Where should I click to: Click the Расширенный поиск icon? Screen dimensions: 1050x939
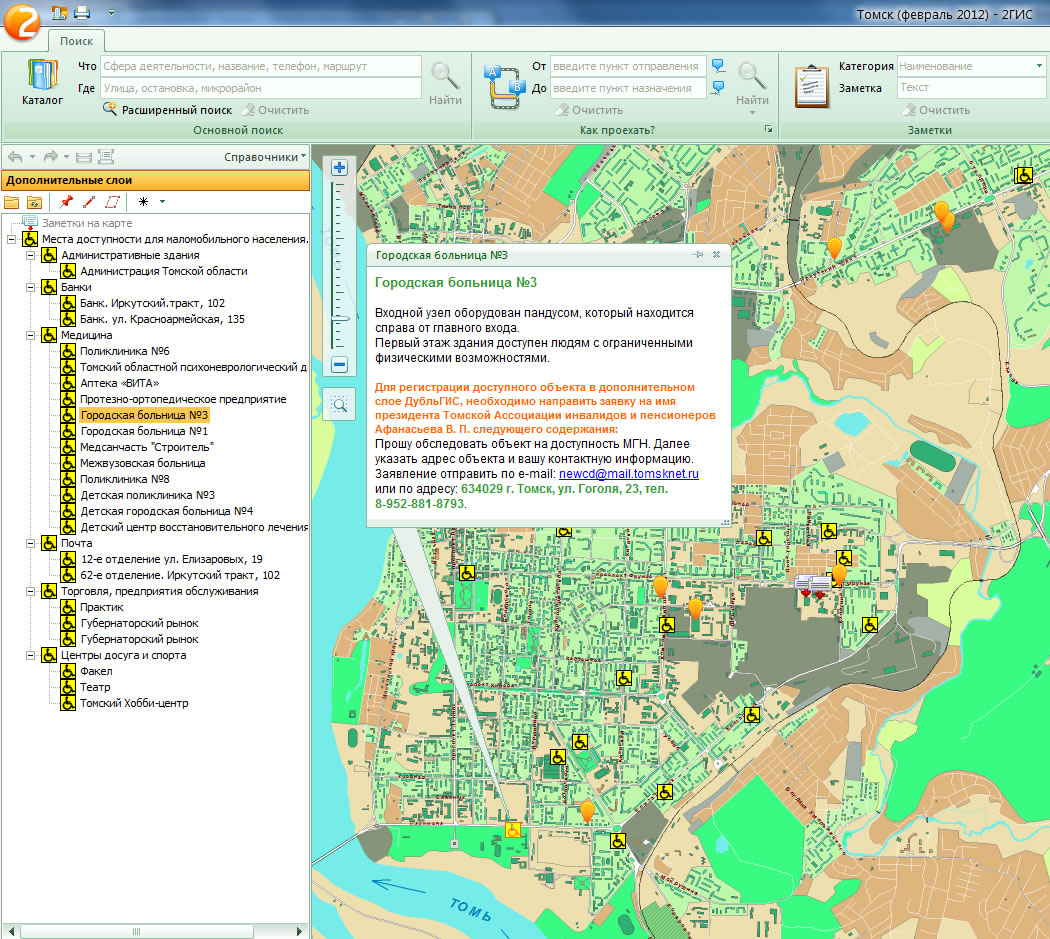pyautogui.click(x=110, y=109)
